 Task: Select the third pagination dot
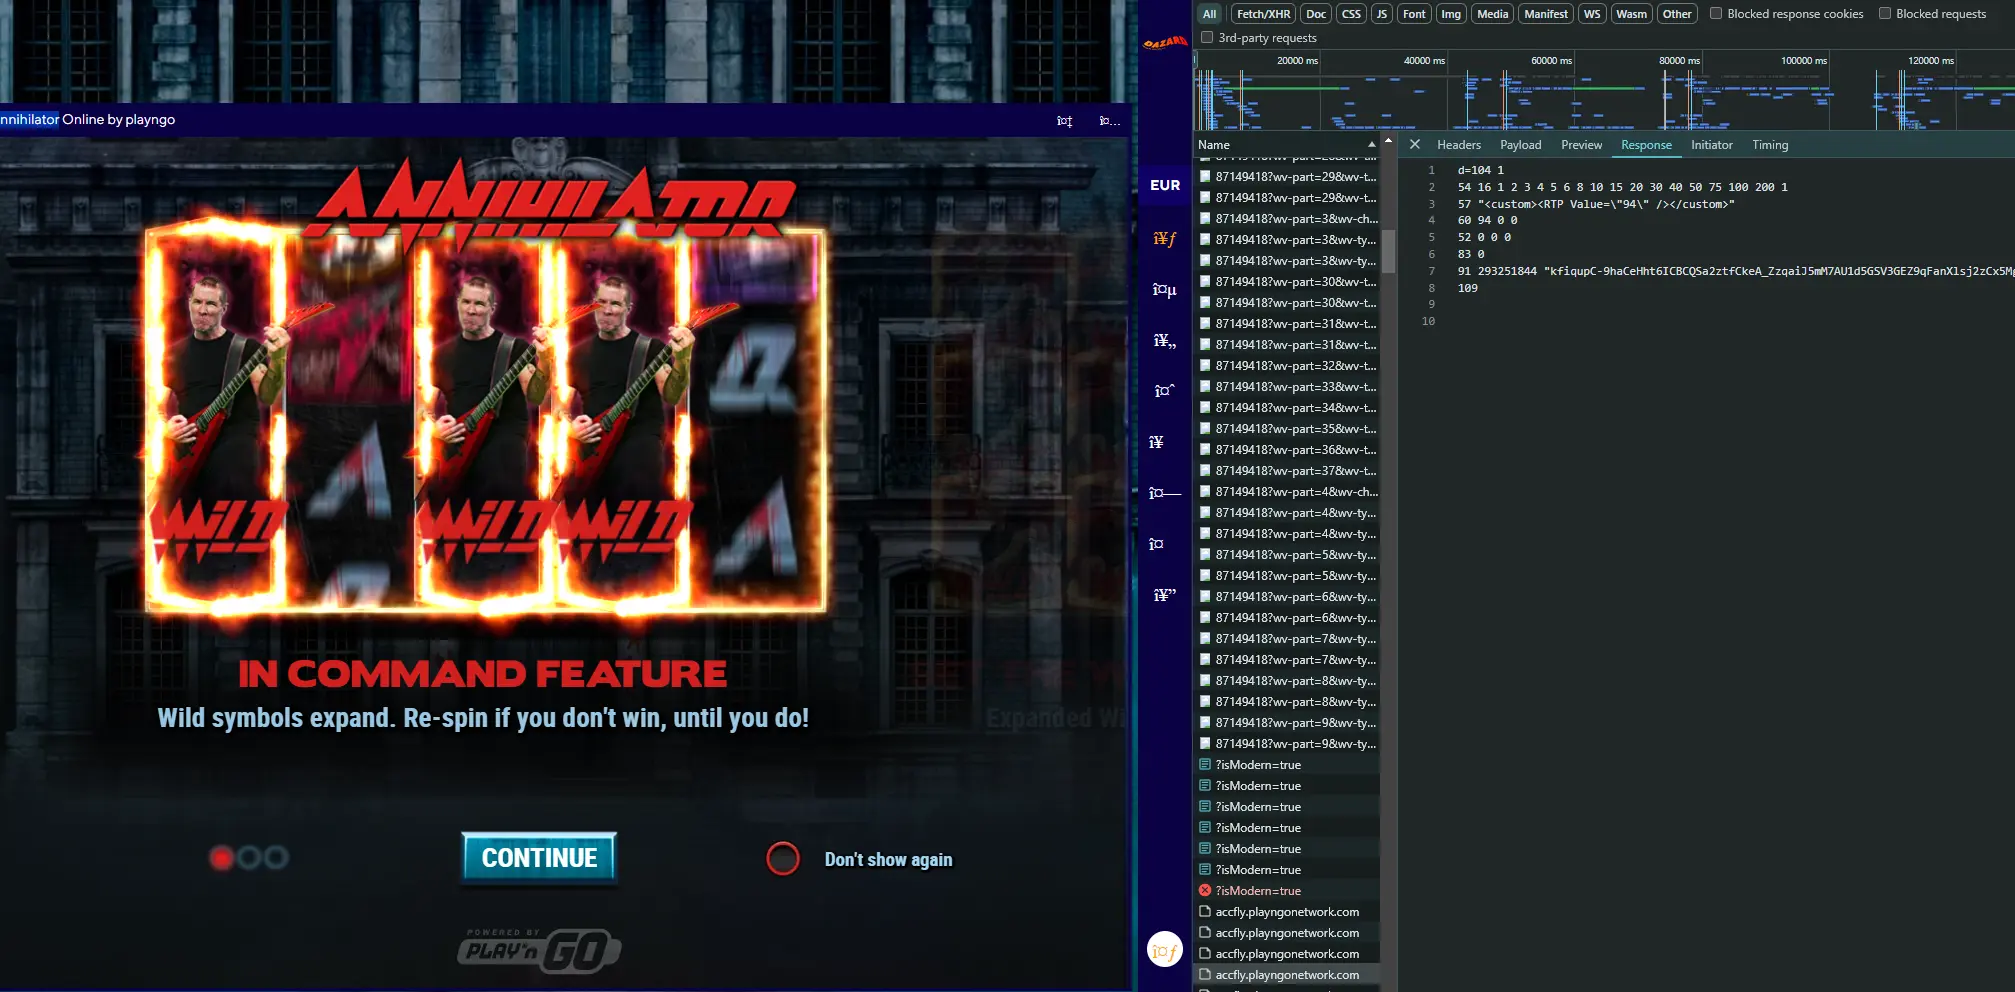click(276, 857)
